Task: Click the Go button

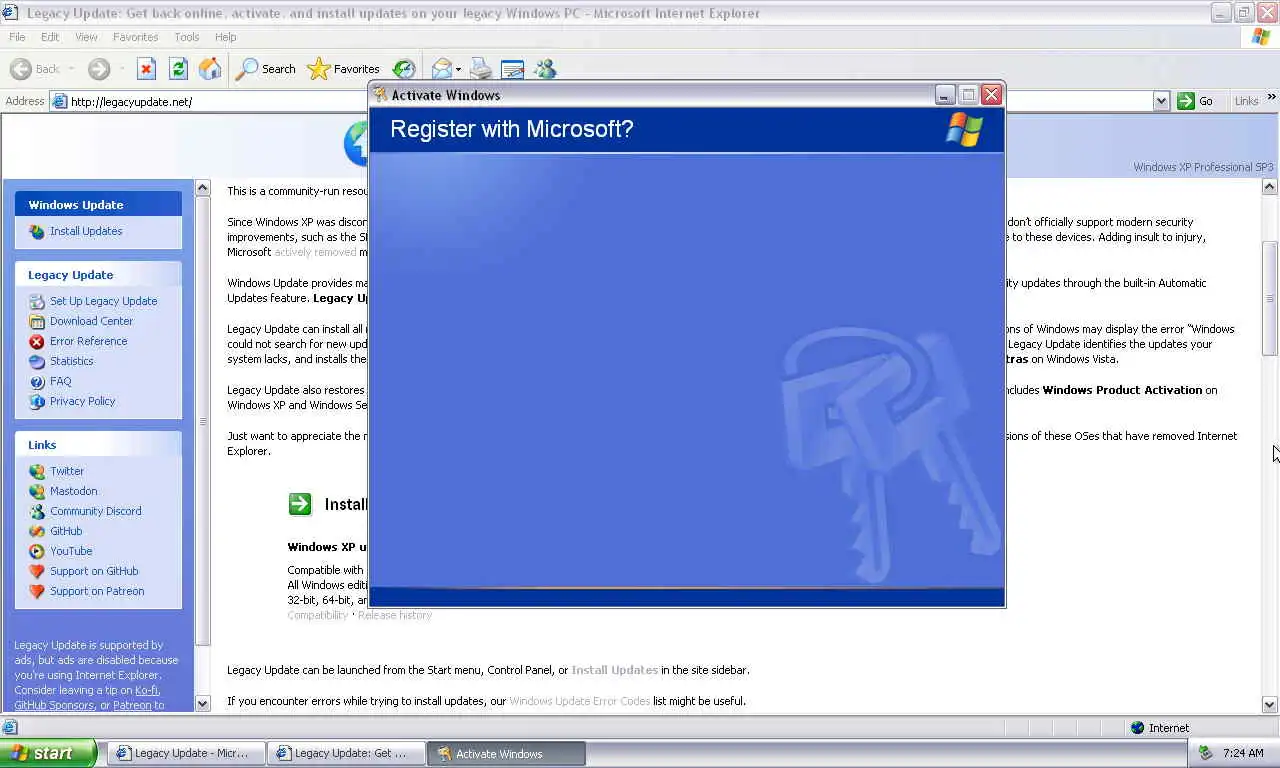Action: point(1196,101)
